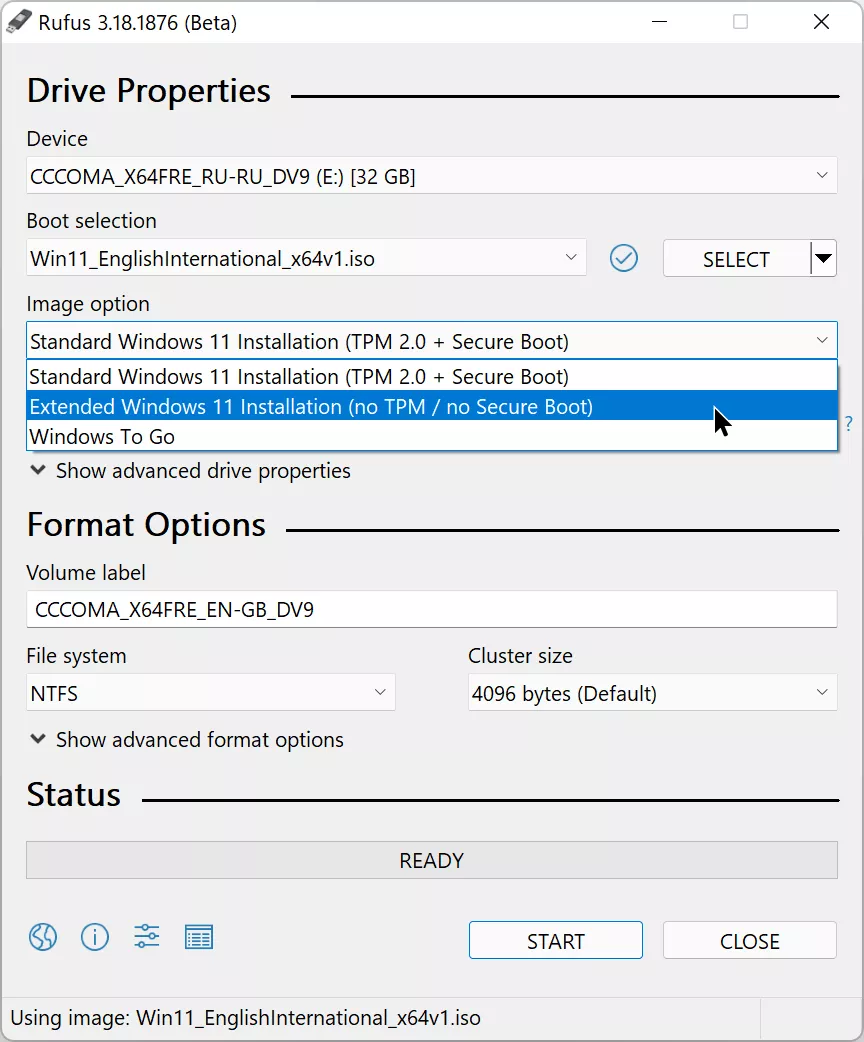Expand Show advanced format options

click(x=187, y=740)
